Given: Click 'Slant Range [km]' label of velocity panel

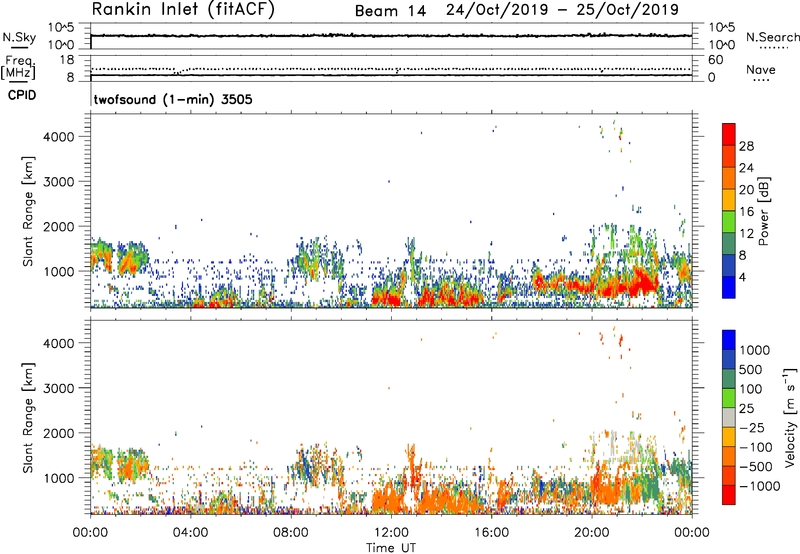Looking at the screenshot, I should coord(28,417).
